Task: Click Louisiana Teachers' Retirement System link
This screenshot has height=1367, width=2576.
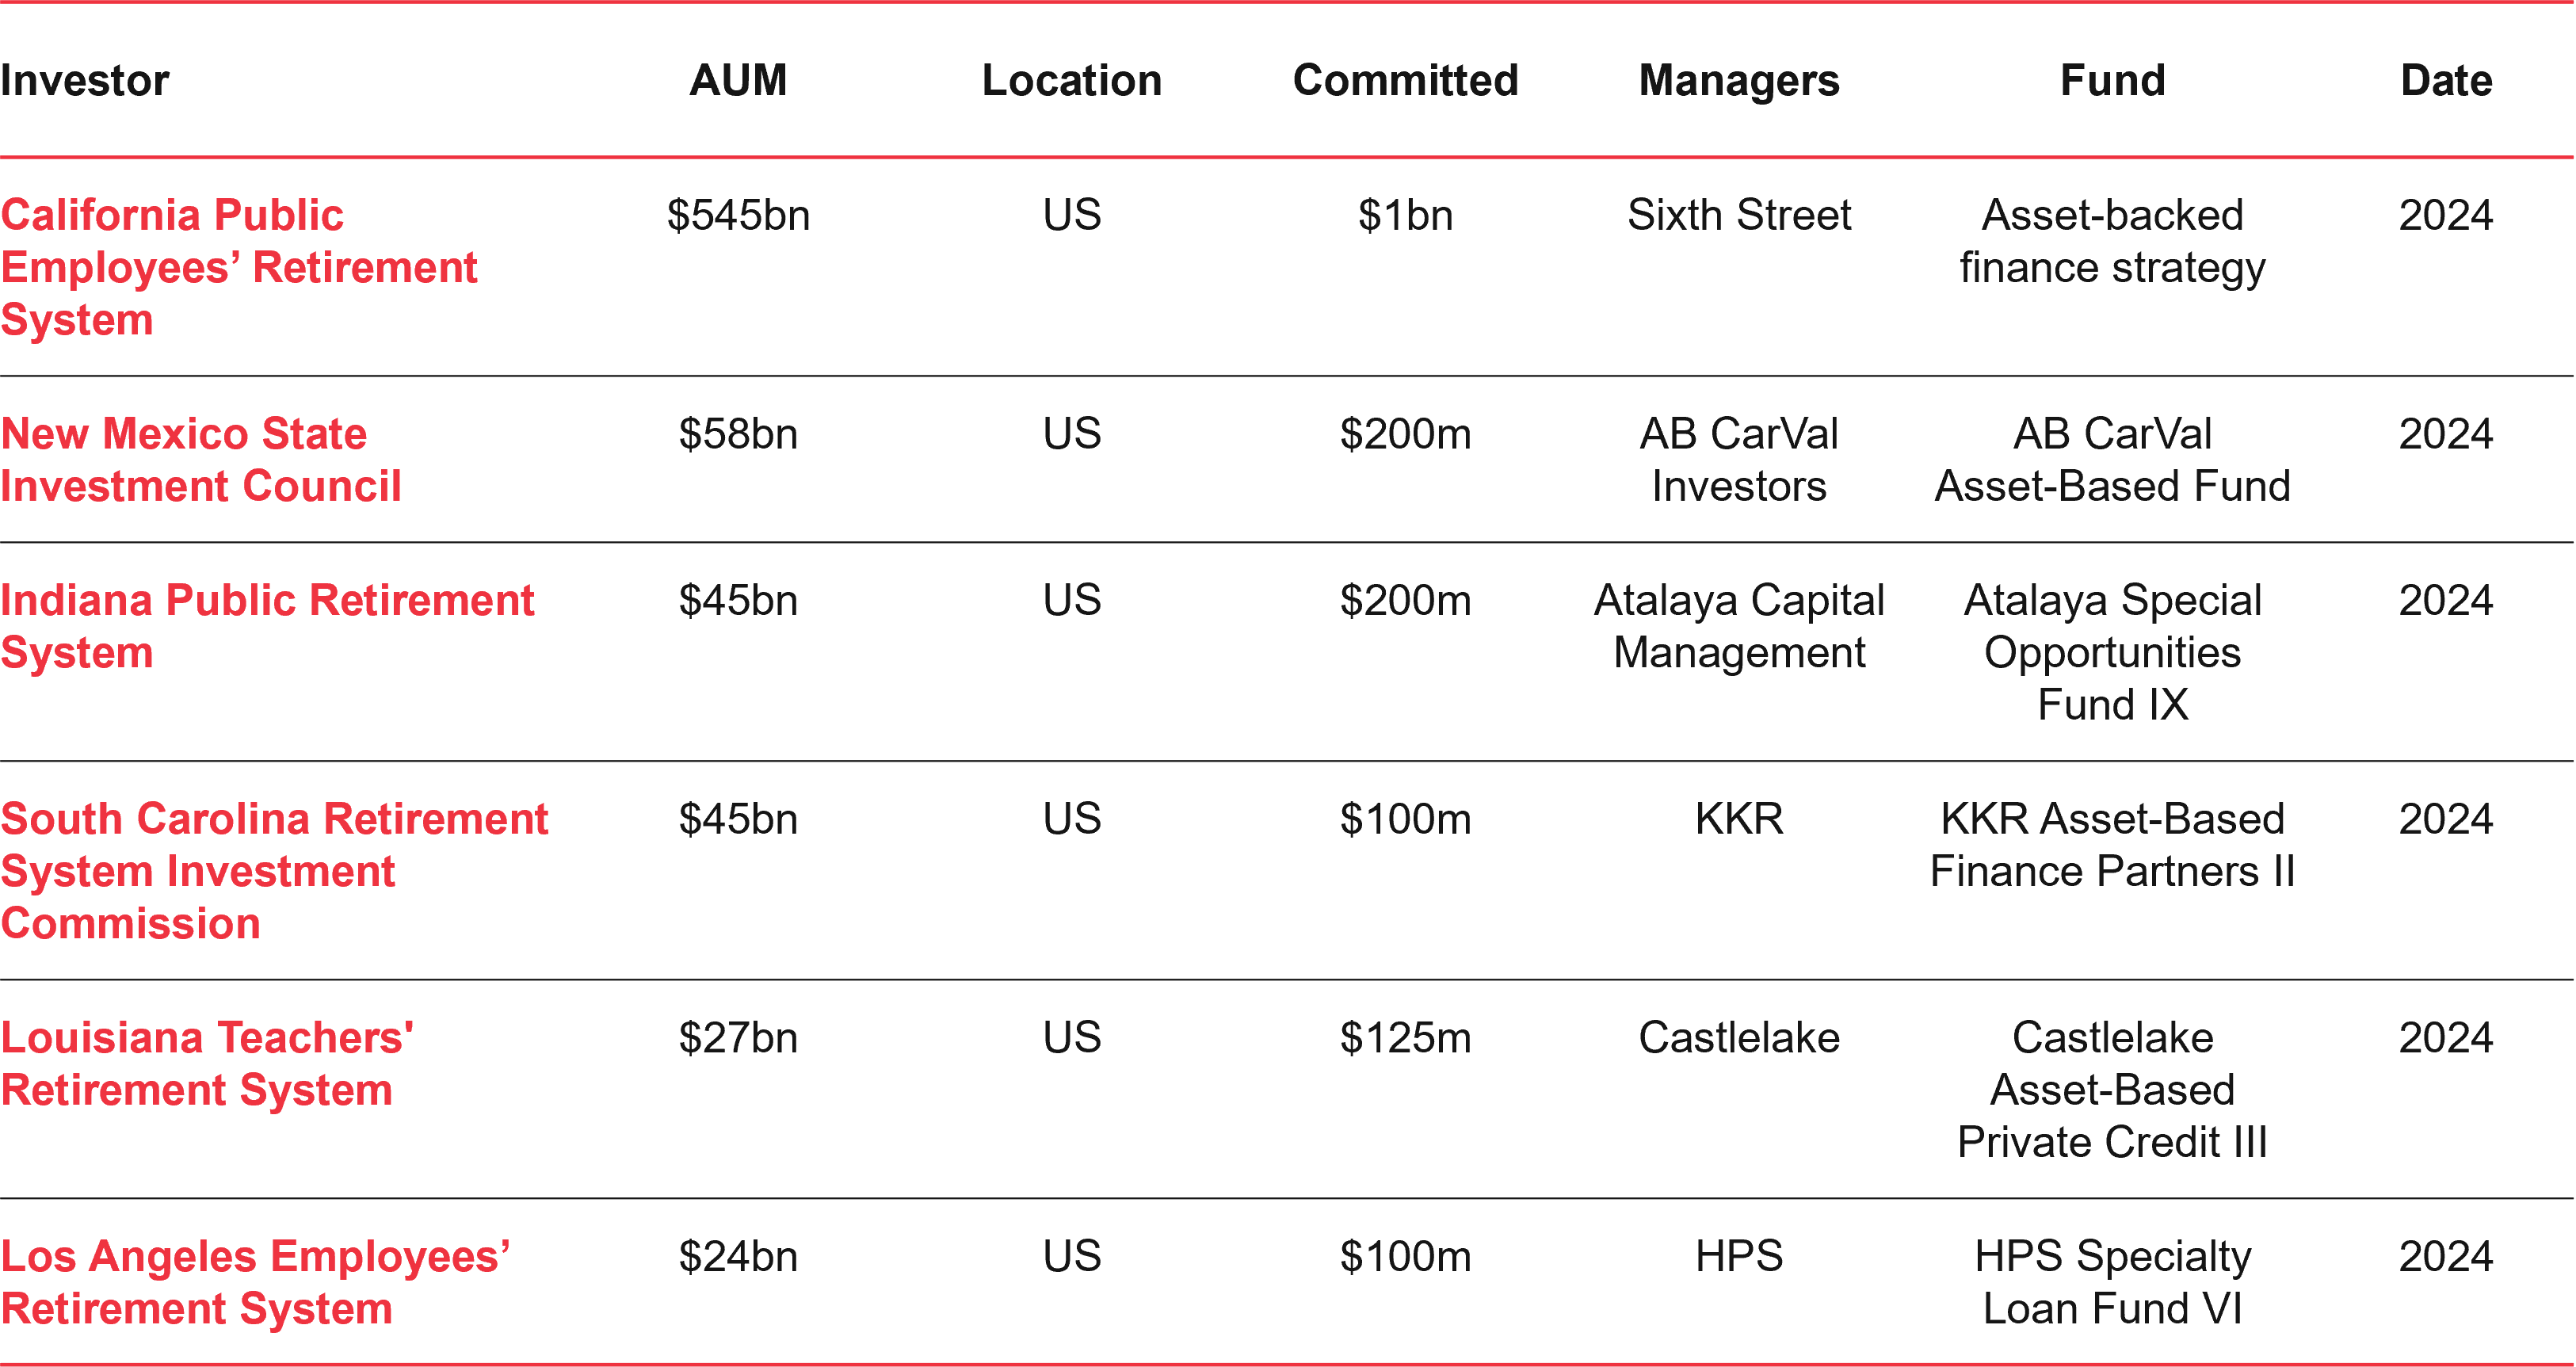Action: click(x=206, y=1063)
